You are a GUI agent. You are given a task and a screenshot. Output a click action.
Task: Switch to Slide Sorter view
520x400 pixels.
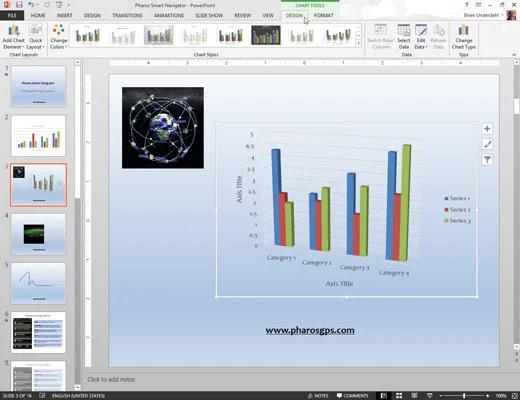[x=399, y=396]
